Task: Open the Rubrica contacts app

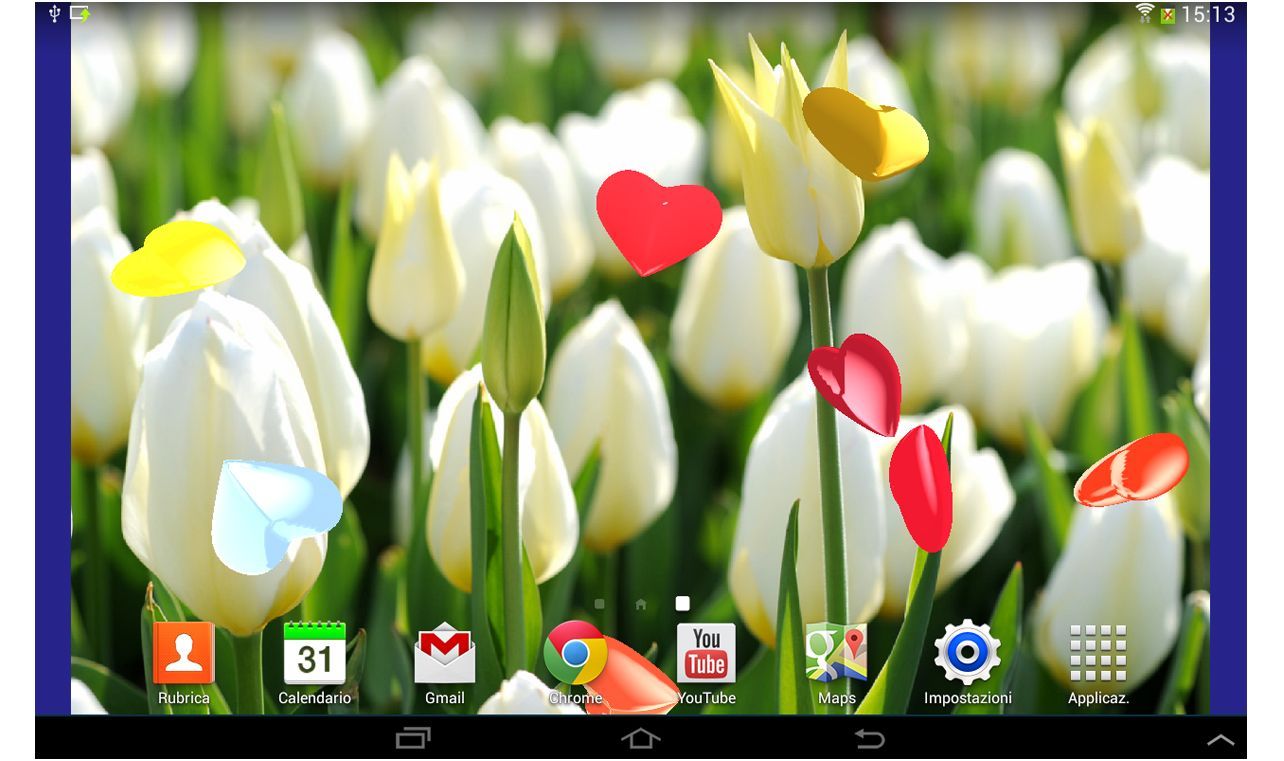Action: (184, 654)
